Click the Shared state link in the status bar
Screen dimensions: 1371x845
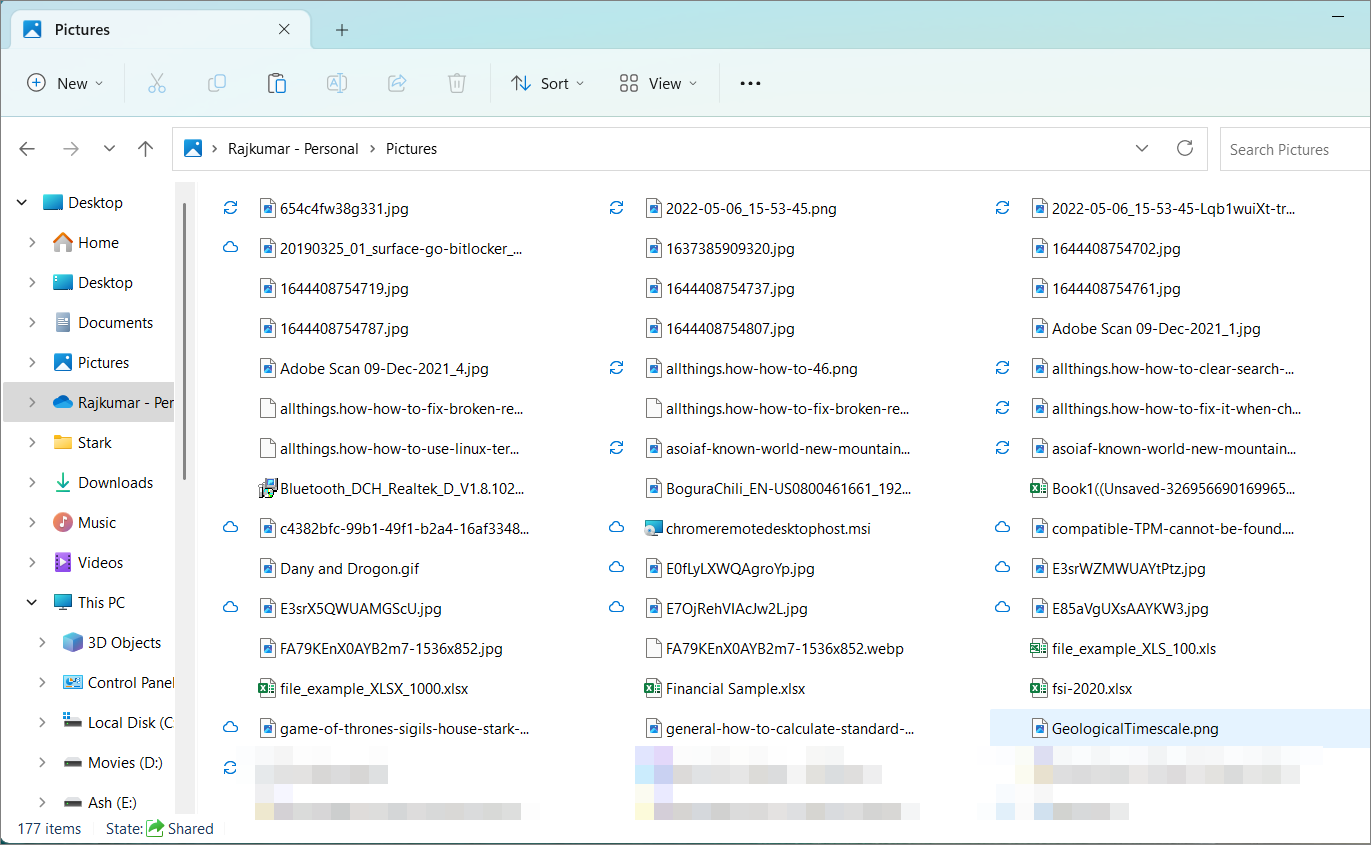click(188, 828)
